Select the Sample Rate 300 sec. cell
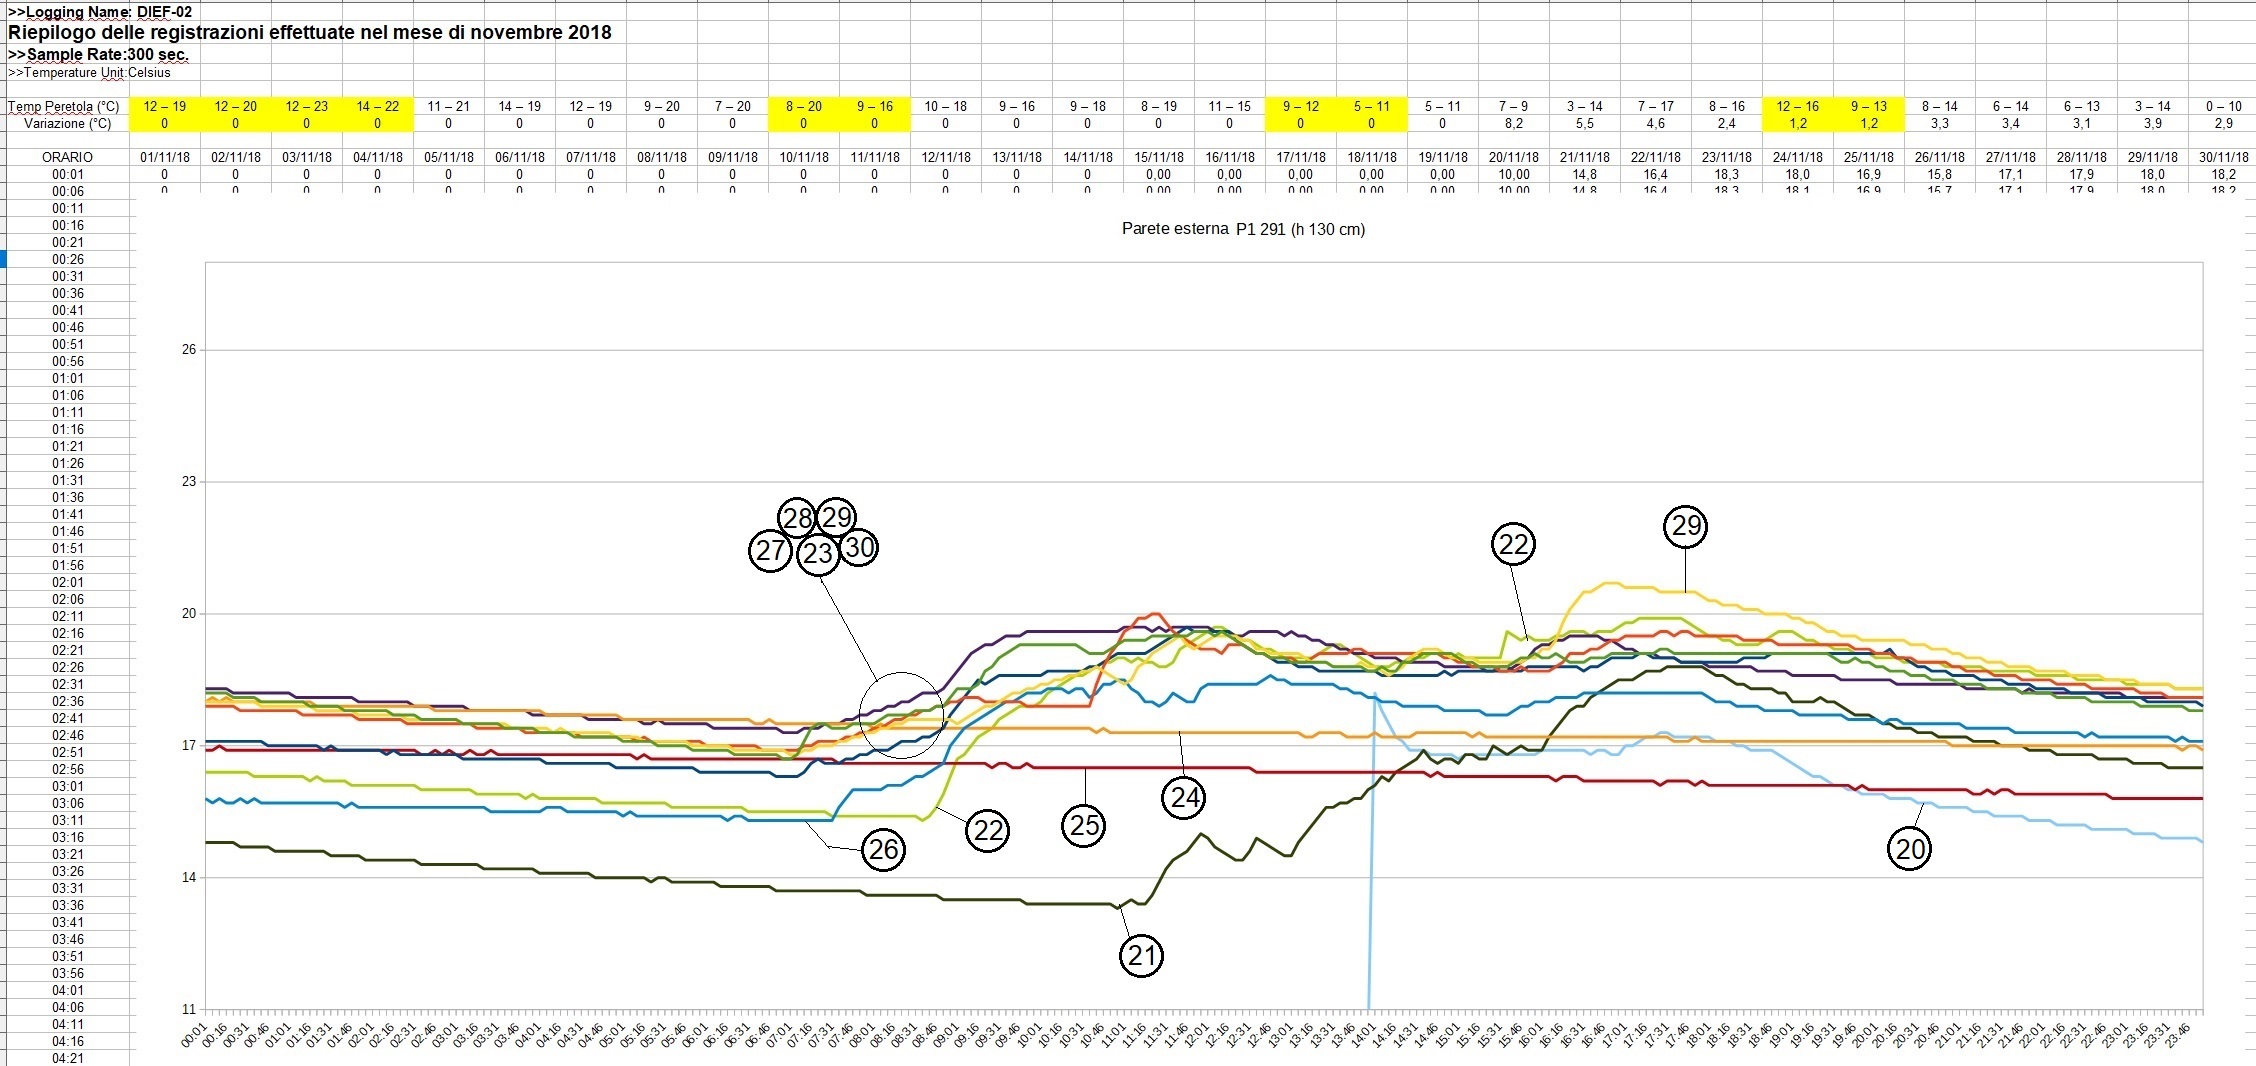This screenshot has height=1066, width=2256. click(x=98, y=55)
